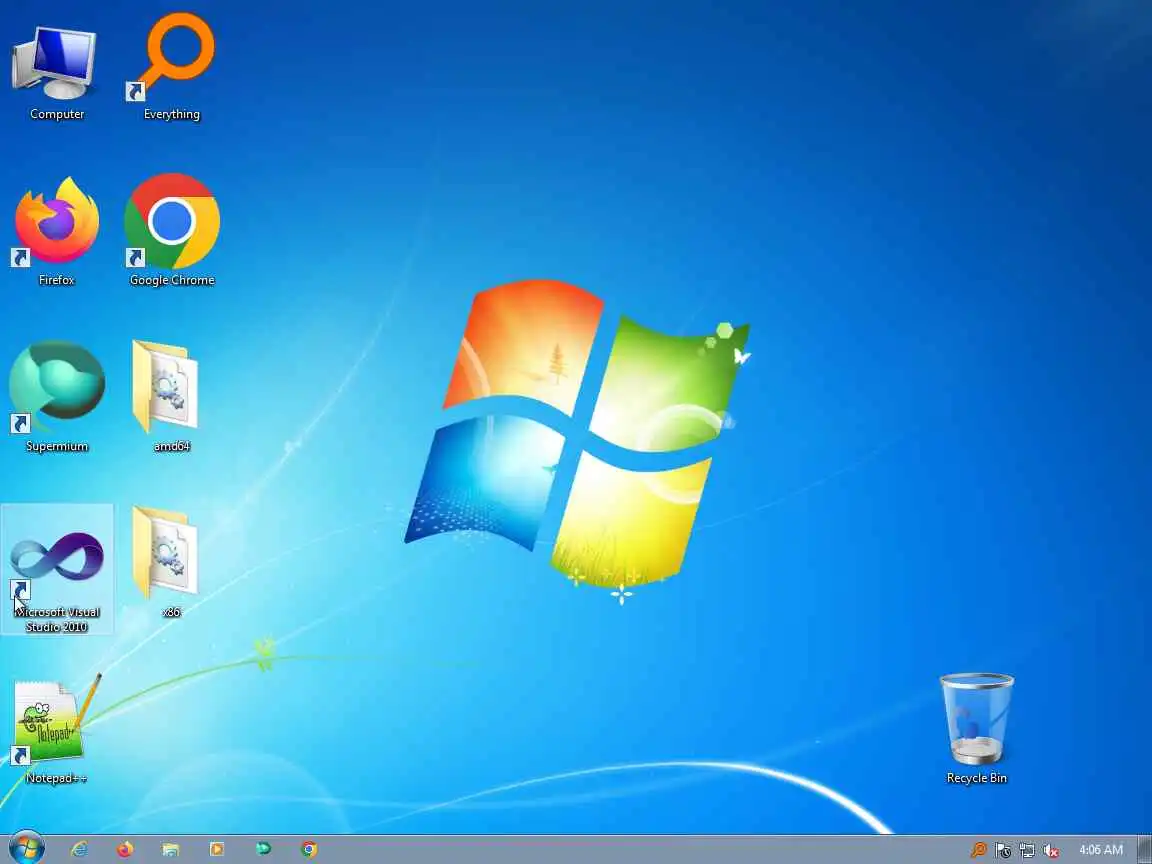
Task: Select the Recycle Bin icon
Action: (976, 729)
